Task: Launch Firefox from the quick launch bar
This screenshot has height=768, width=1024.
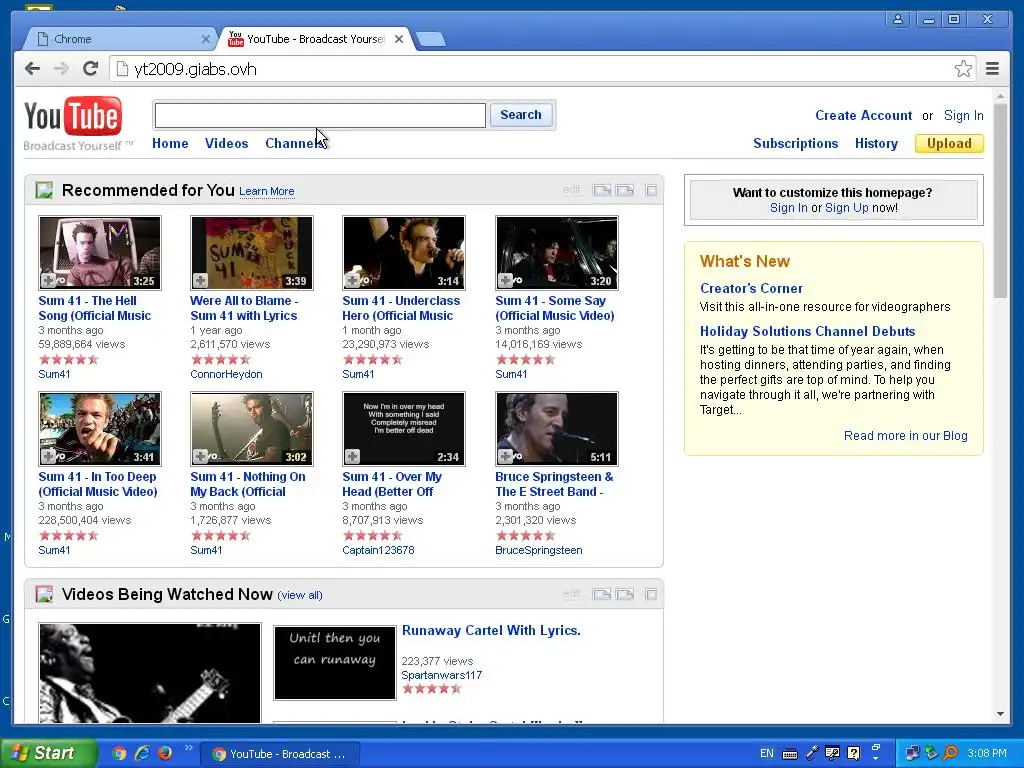Action: 165,753
